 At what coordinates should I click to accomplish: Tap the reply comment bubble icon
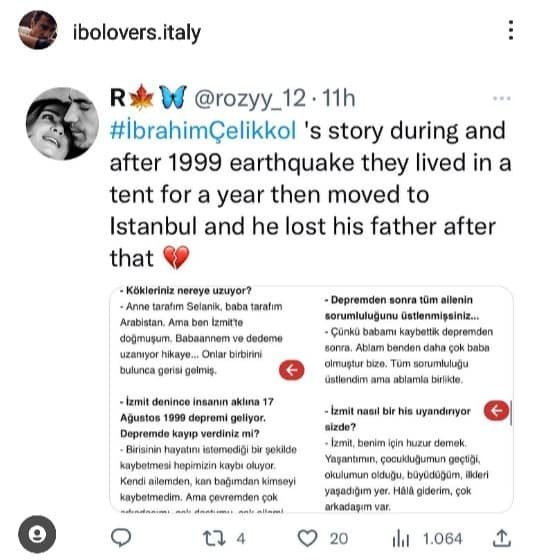click(x=121, y=538)
